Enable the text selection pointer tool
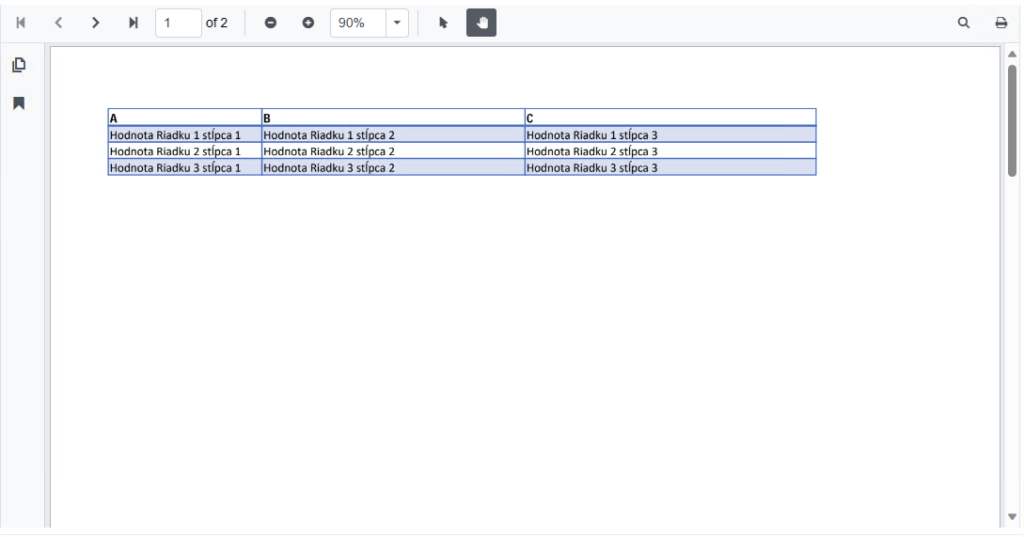The height and width of the screenshot is (537, 1024). click(x=443, y=23)
